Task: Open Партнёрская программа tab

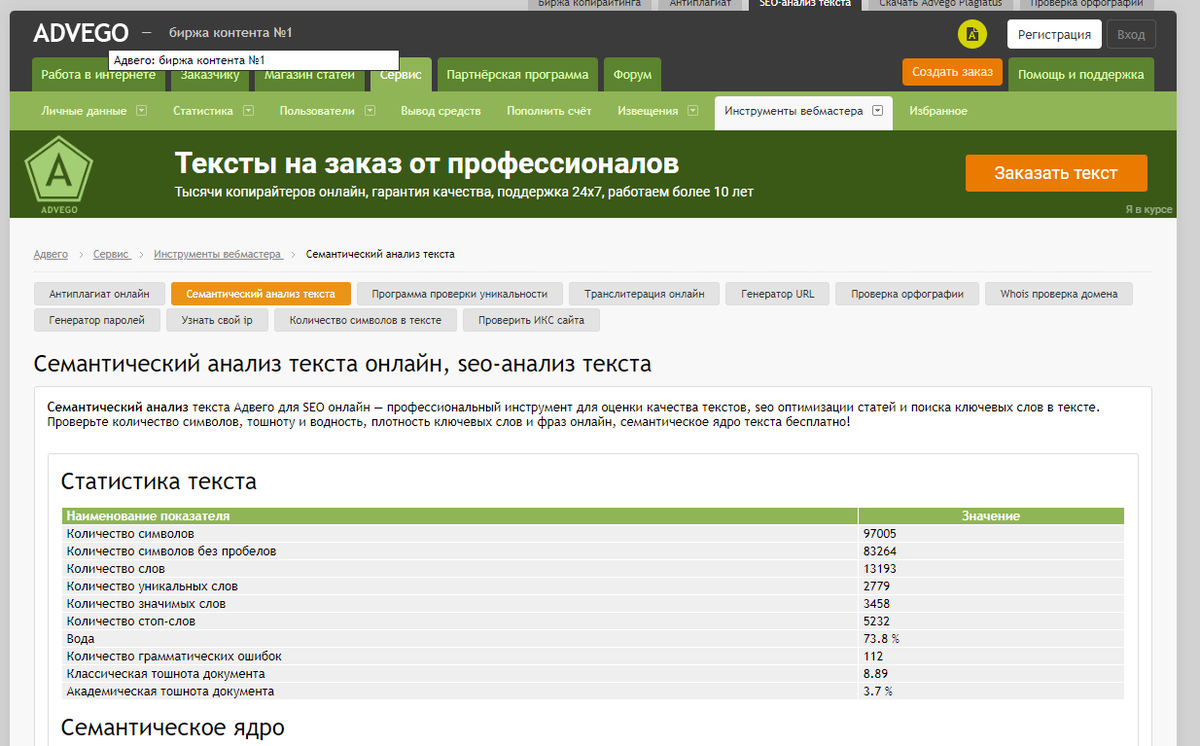Action: click(517, 75)
